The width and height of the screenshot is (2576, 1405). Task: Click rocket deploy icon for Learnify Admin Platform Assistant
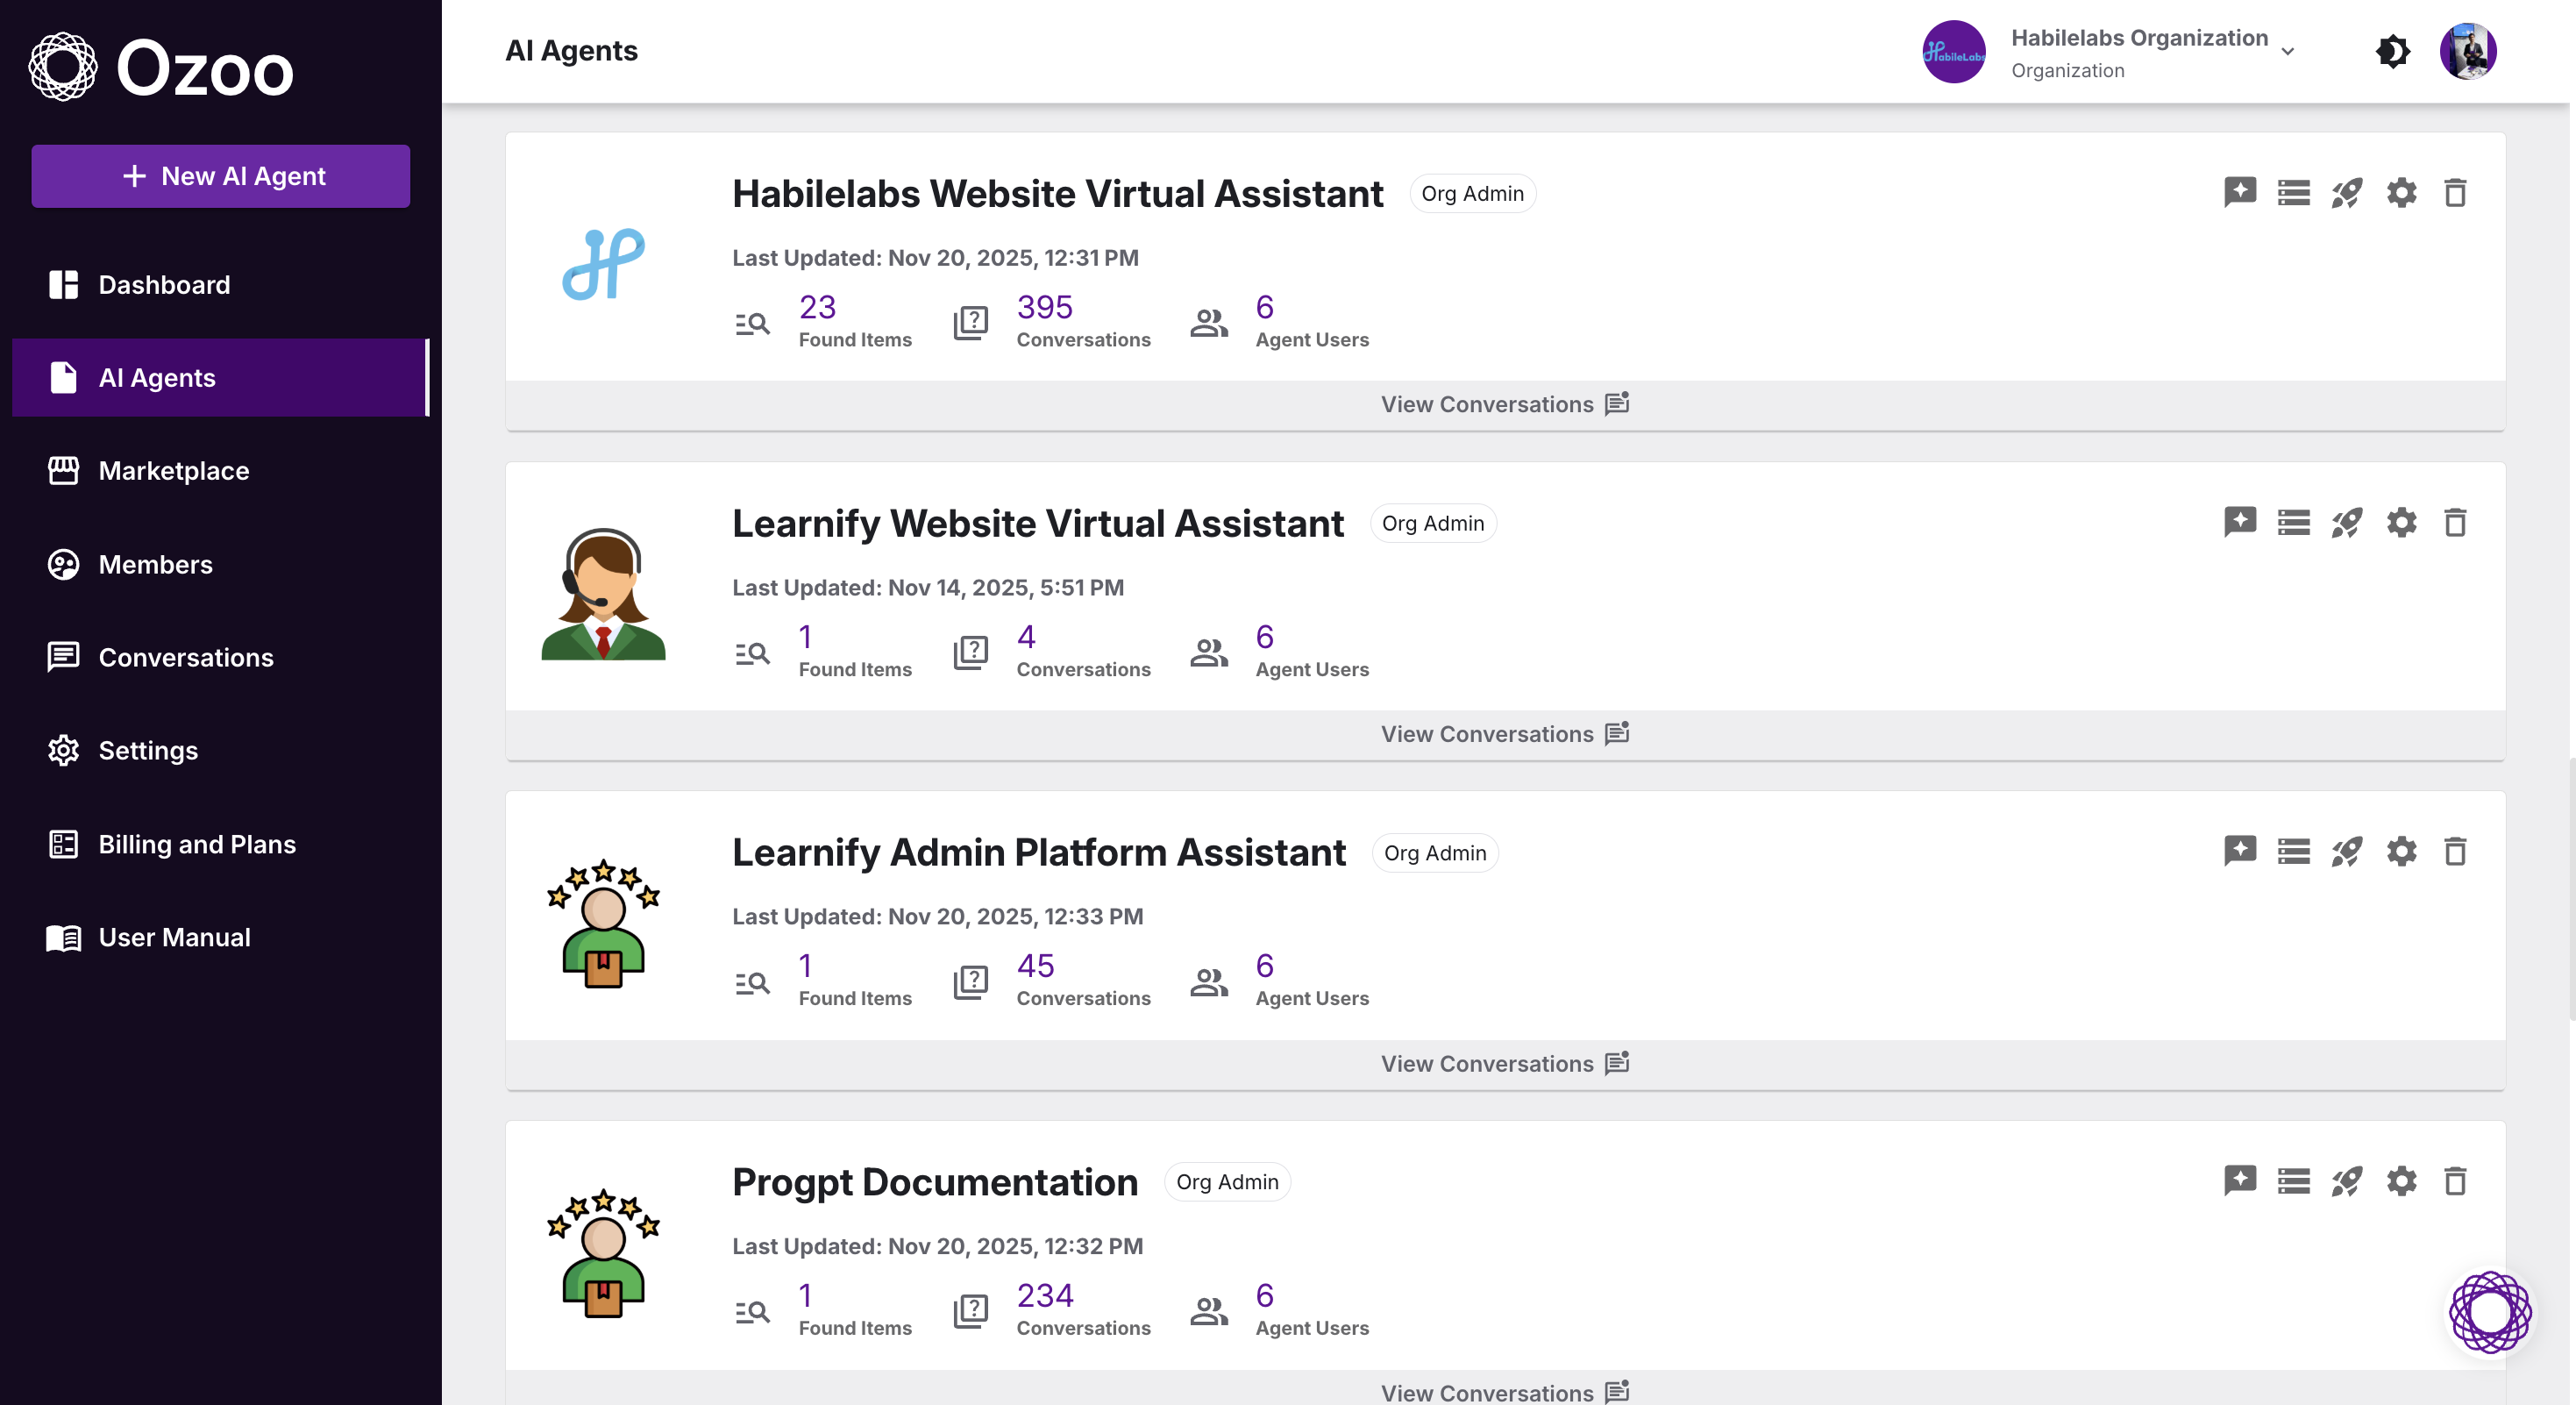pos(2347,851)
